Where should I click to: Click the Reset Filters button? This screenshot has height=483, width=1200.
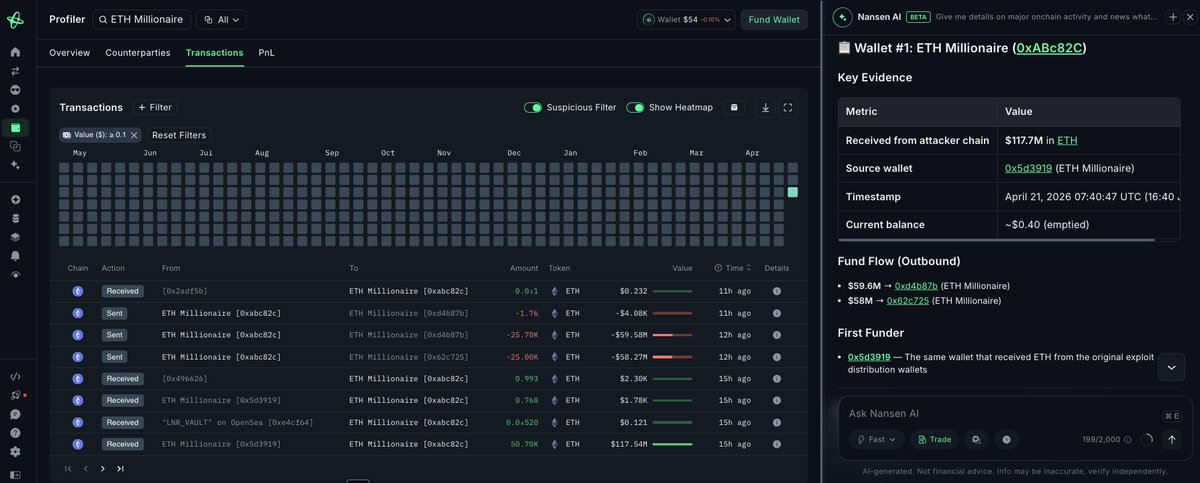[x=179, y=135]
